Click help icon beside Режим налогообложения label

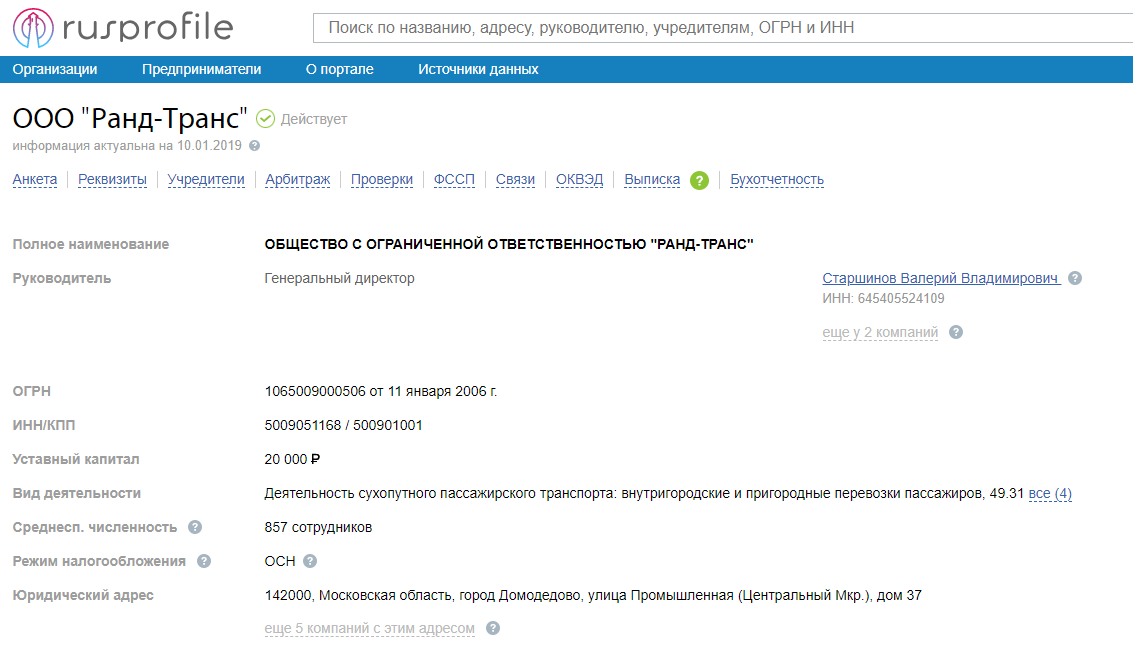[204, 561]
